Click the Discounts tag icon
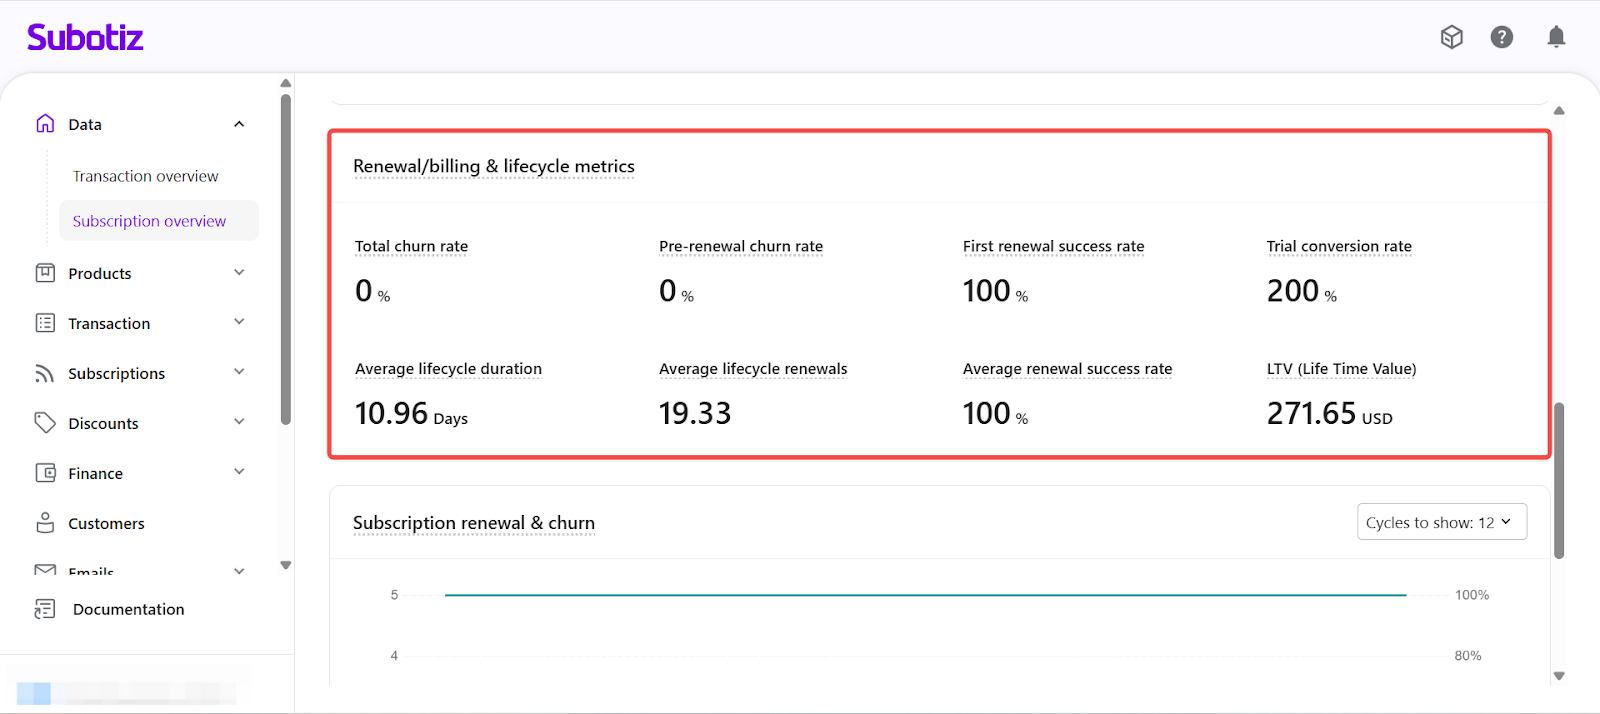The width and height of the screenshot is (1600, 714). pyautogui.click(x=45, y=423)
